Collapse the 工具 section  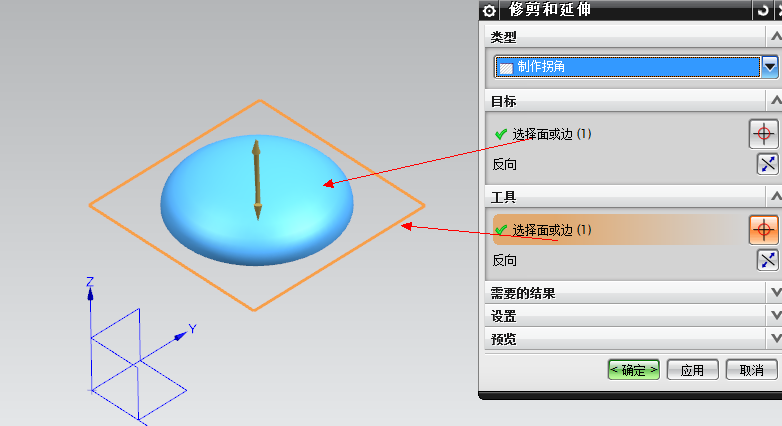pyautogui.click(x=776, y=197)
